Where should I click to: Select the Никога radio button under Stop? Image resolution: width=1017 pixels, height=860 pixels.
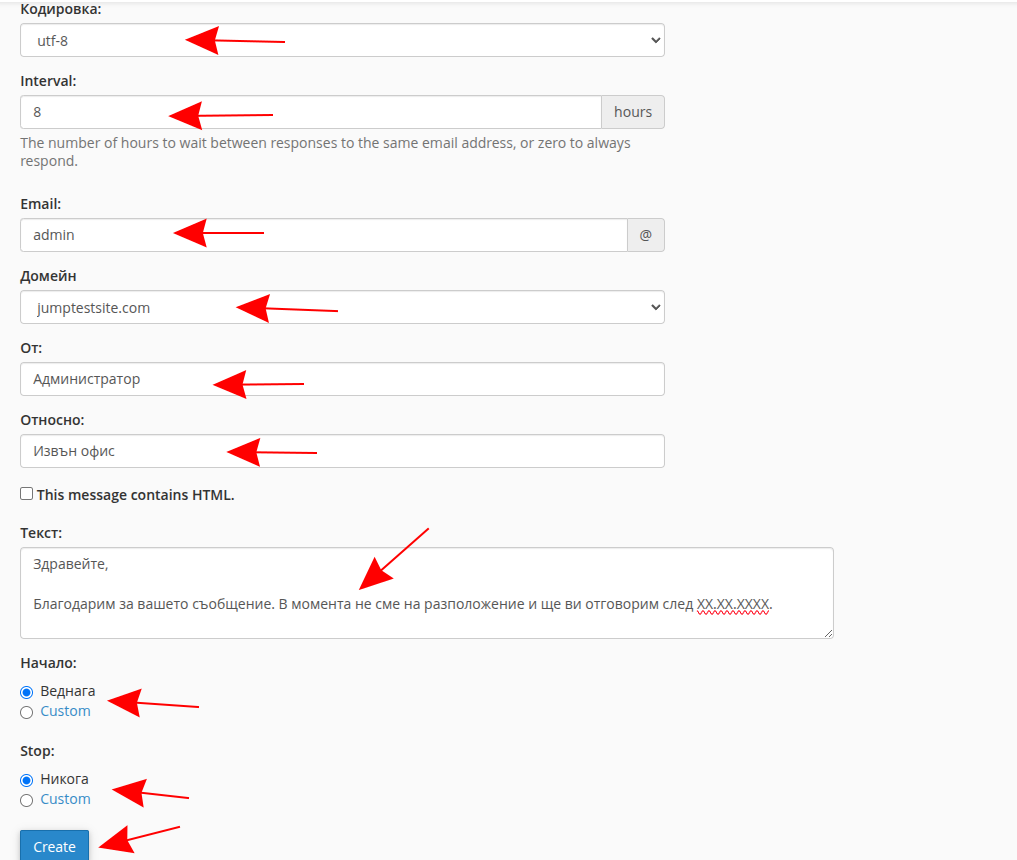(27, 780)
